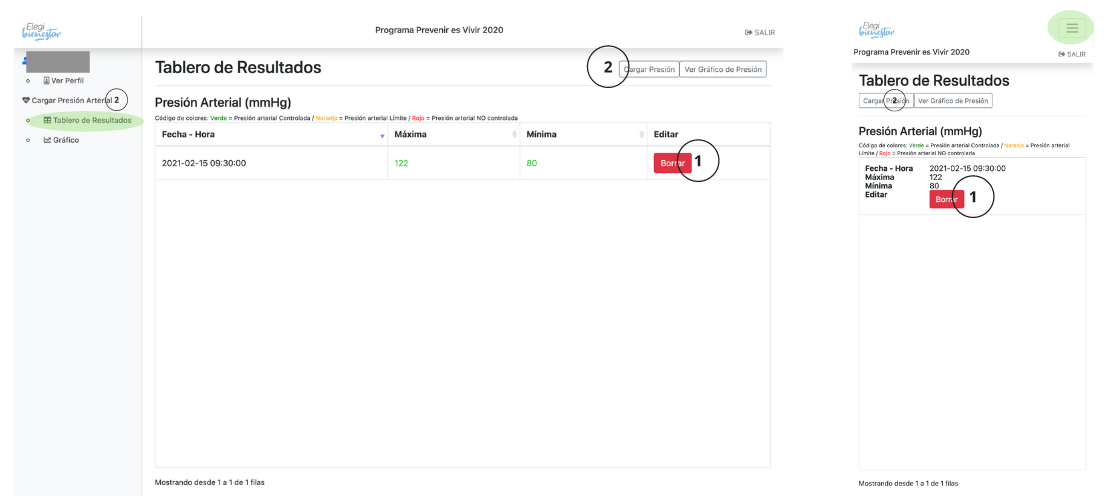Click the sort arrow in Fecha - Hora column

click(x=381, y=135)
